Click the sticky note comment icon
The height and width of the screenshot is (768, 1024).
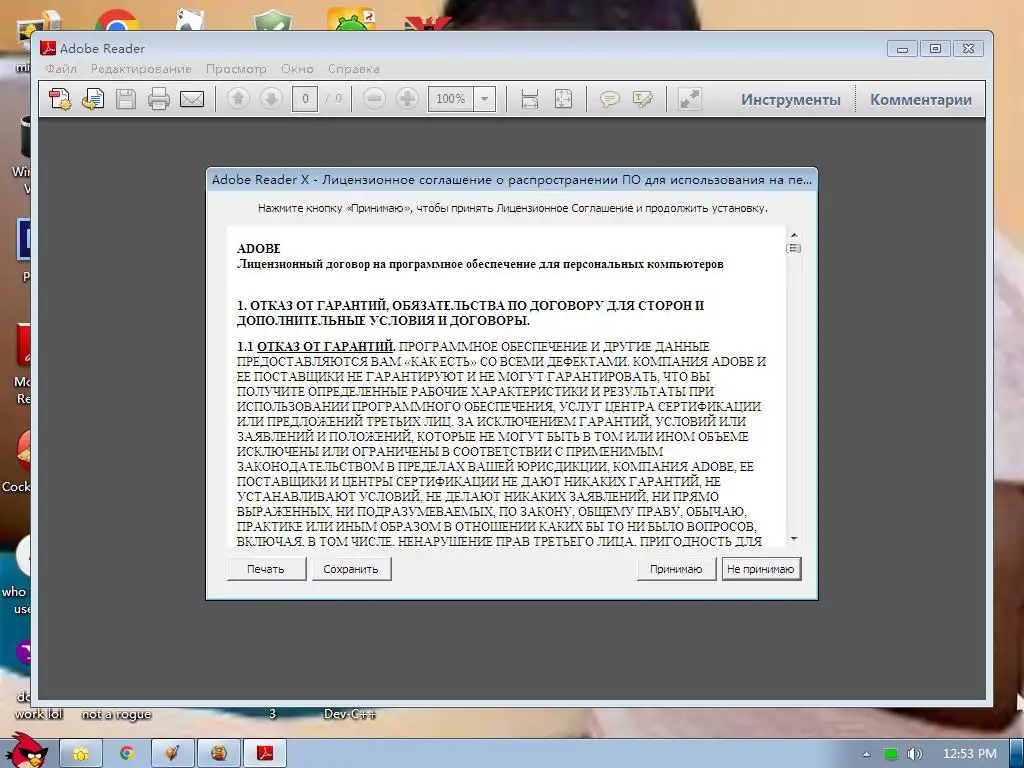click(609, 99)
